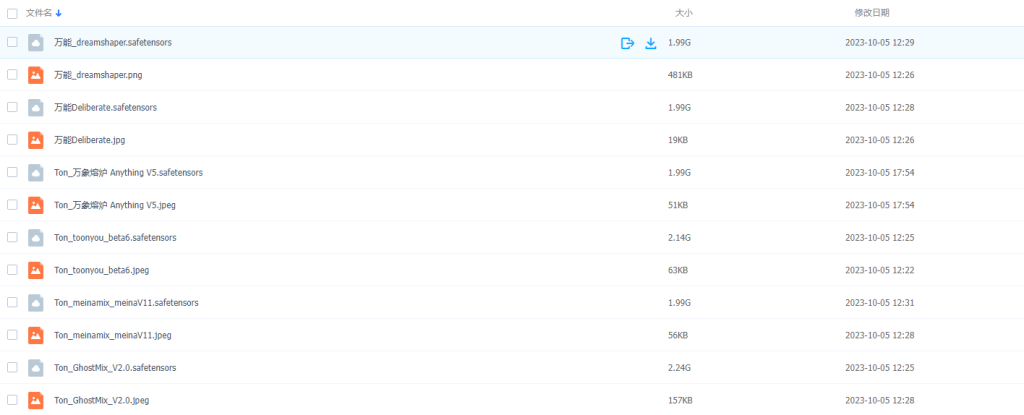Click file icon of Ton_GhostMix_V2.0.safetensors

coord(36,368)
